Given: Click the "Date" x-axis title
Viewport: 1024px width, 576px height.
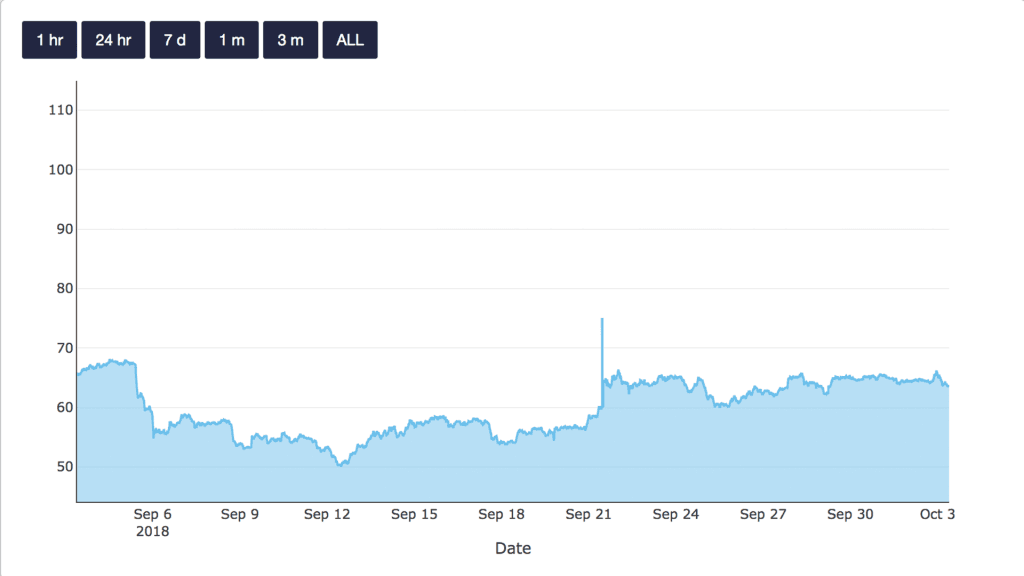Looking at the screenshot, I should tap(513, 548).
